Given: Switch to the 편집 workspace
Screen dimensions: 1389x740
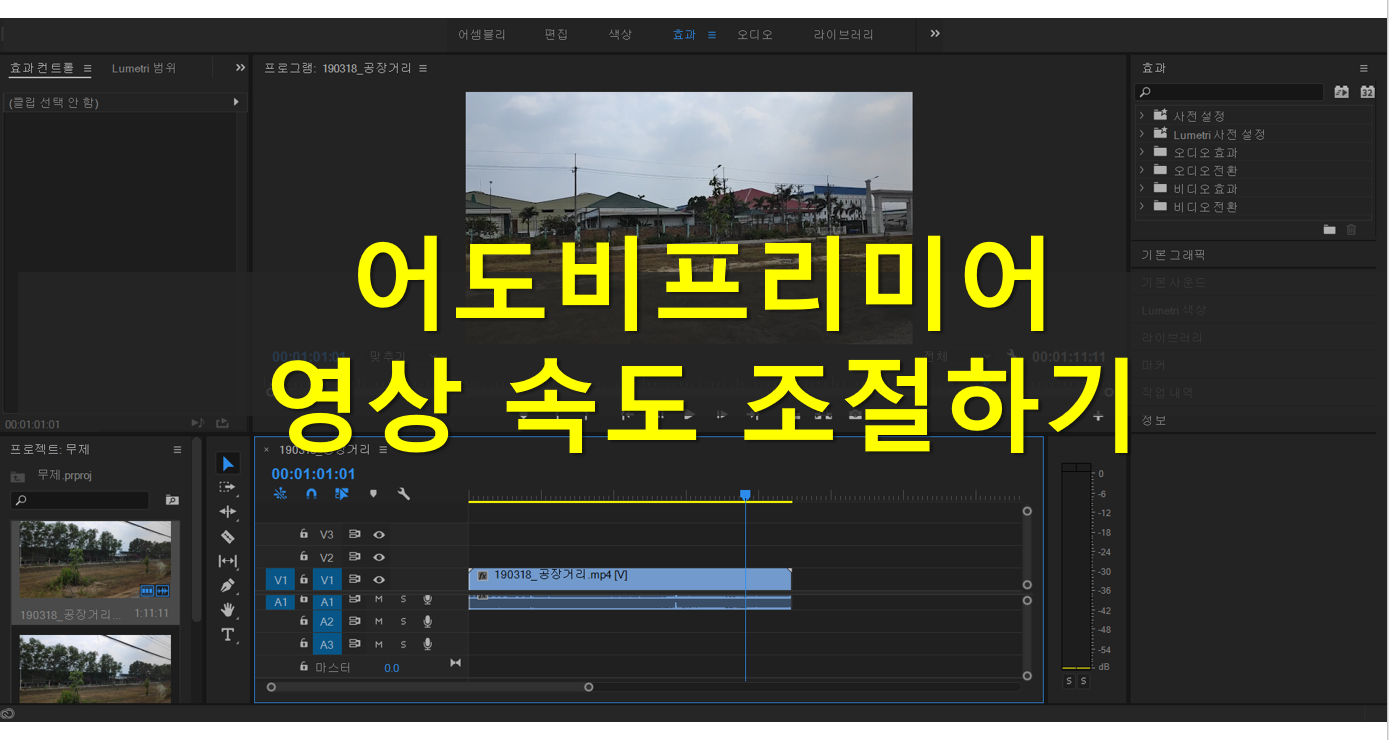Looking at the screenshot, I should pos(556,34).
